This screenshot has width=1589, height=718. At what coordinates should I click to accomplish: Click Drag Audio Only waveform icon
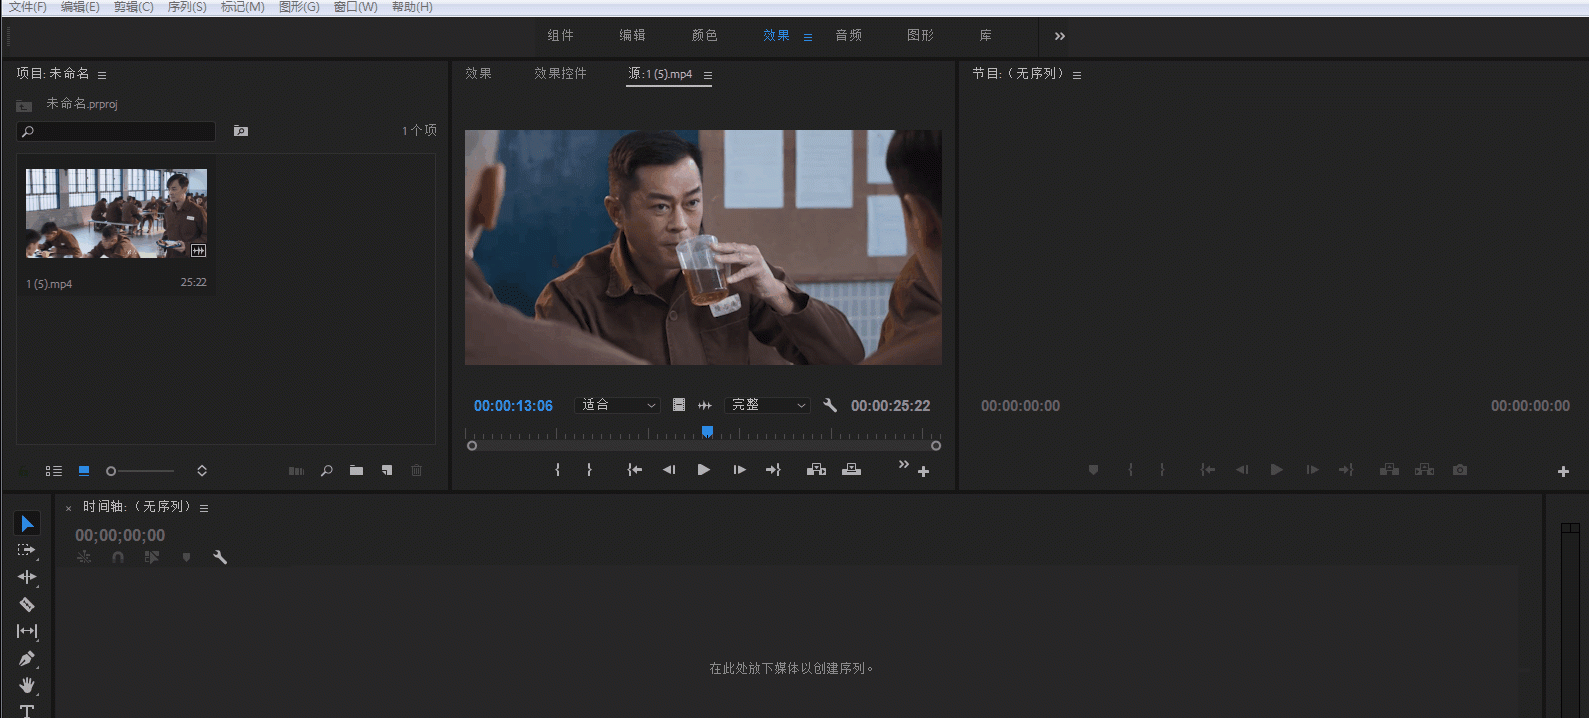tap(705, 405)
